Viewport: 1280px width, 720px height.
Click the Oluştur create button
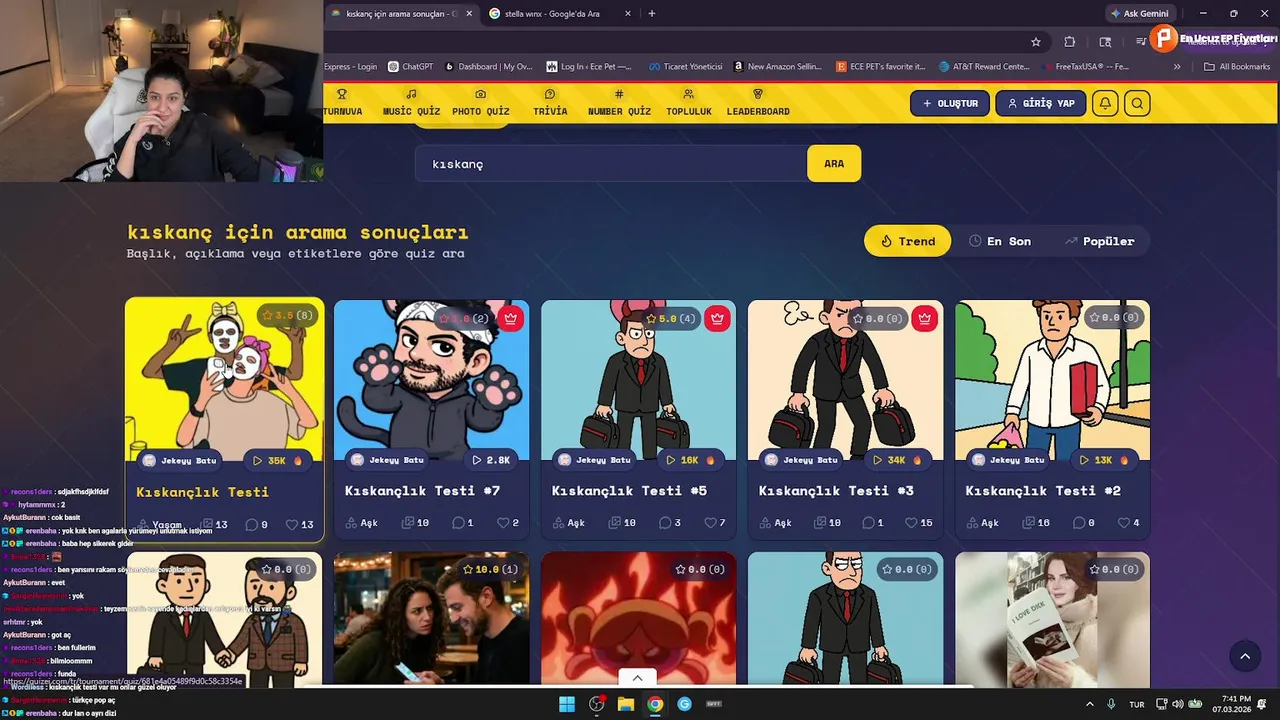coord(950,103)
